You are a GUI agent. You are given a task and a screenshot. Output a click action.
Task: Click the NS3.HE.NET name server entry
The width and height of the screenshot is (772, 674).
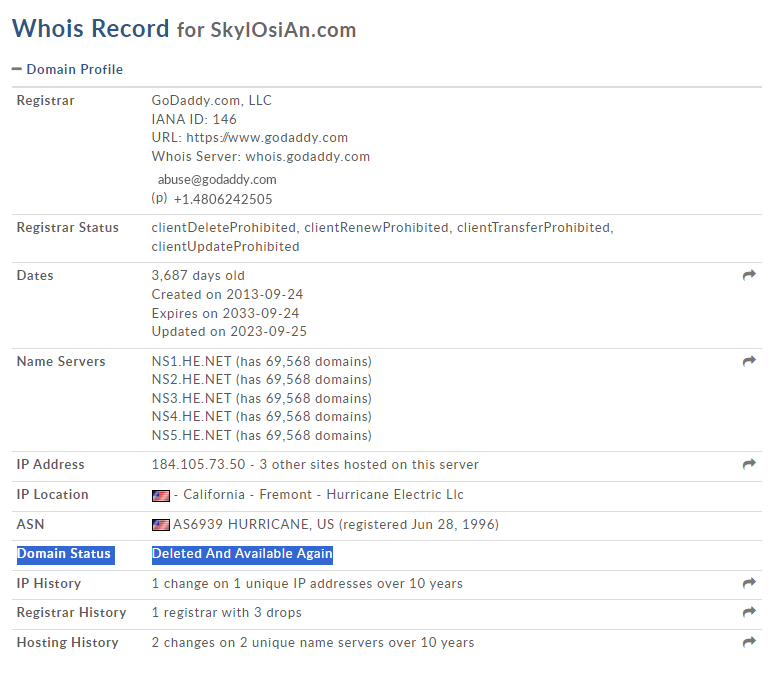click(261, 398)
